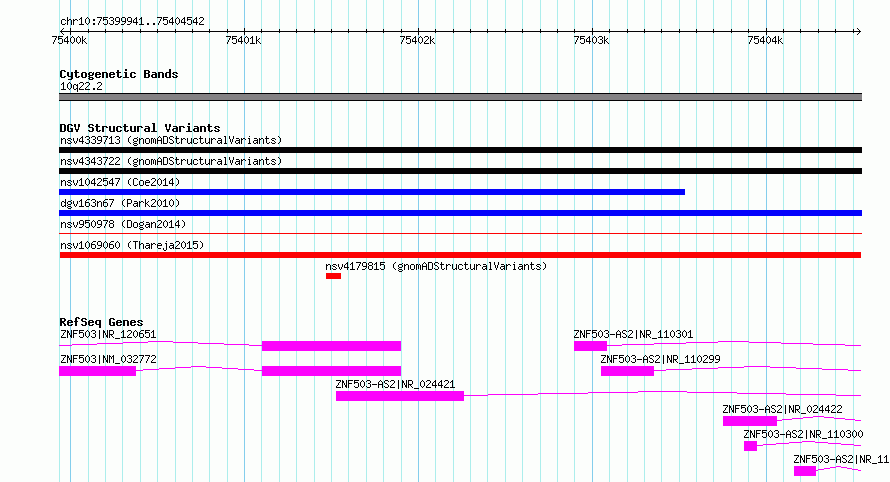Click the small magenta exon of ZNF503-AS2|NR_110300
This screenshot has width=890, height=482.
[x=750, y=446]
